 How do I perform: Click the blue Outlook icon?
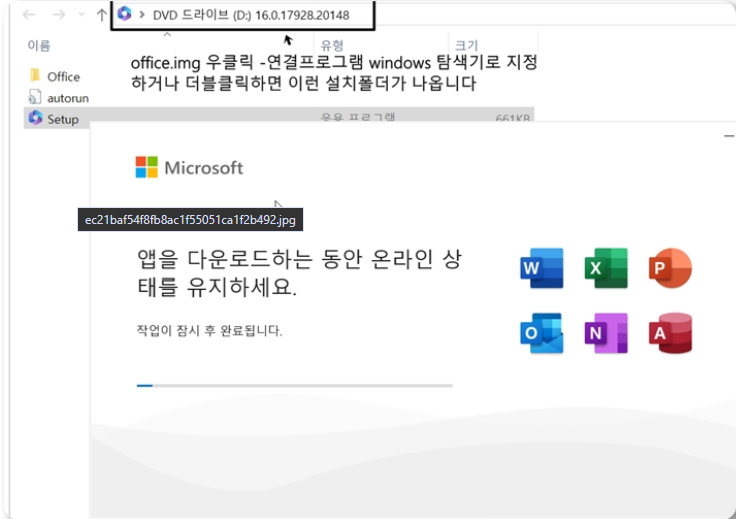pyautogui.click(x=541, y=333)
